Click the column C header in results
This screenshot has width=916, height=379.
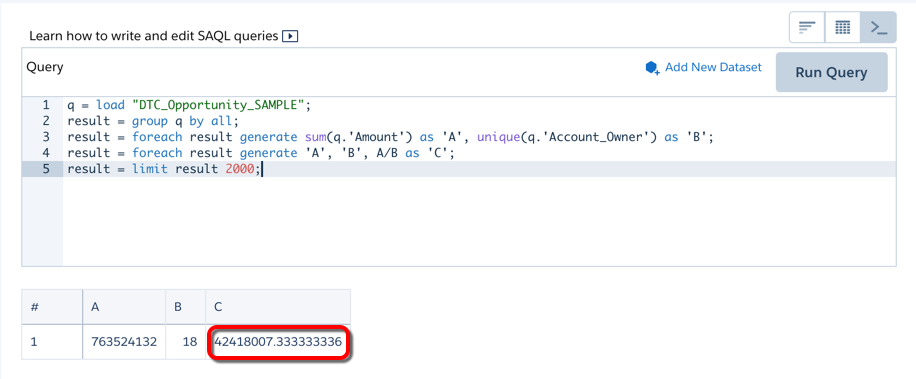tap(278, 307)
